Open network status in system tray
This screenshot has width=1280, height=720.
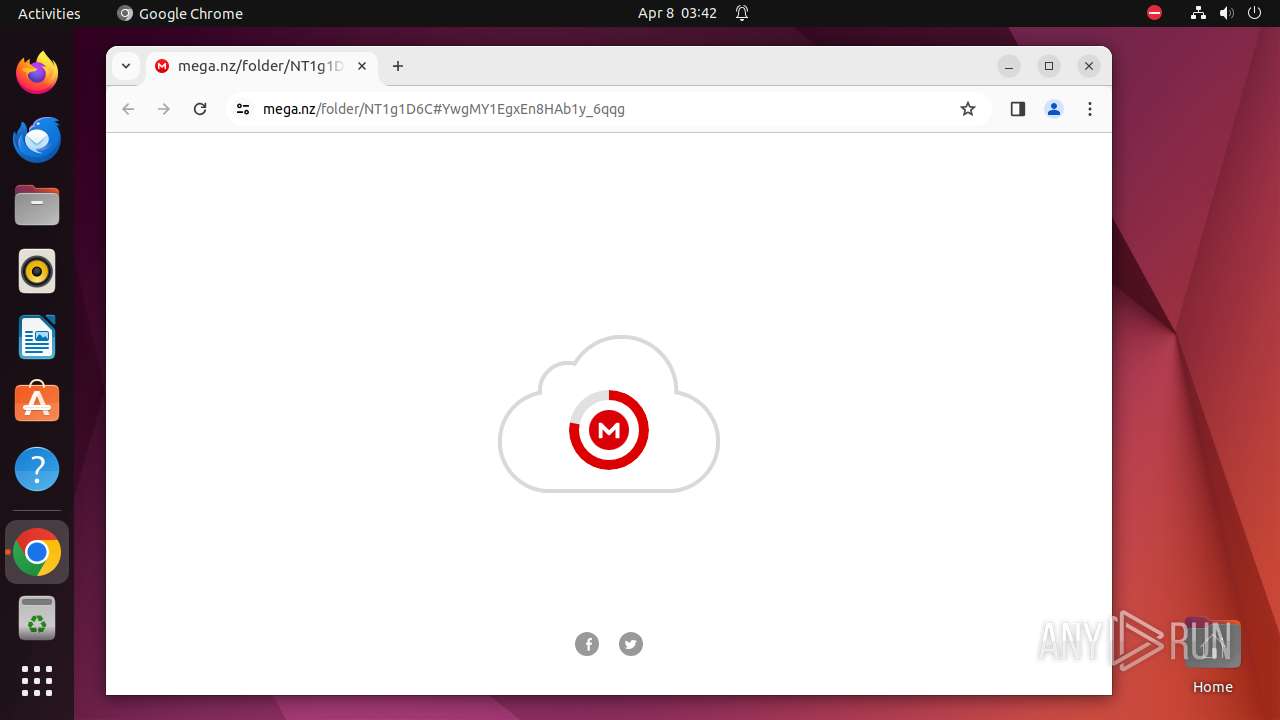point(1198,13)
